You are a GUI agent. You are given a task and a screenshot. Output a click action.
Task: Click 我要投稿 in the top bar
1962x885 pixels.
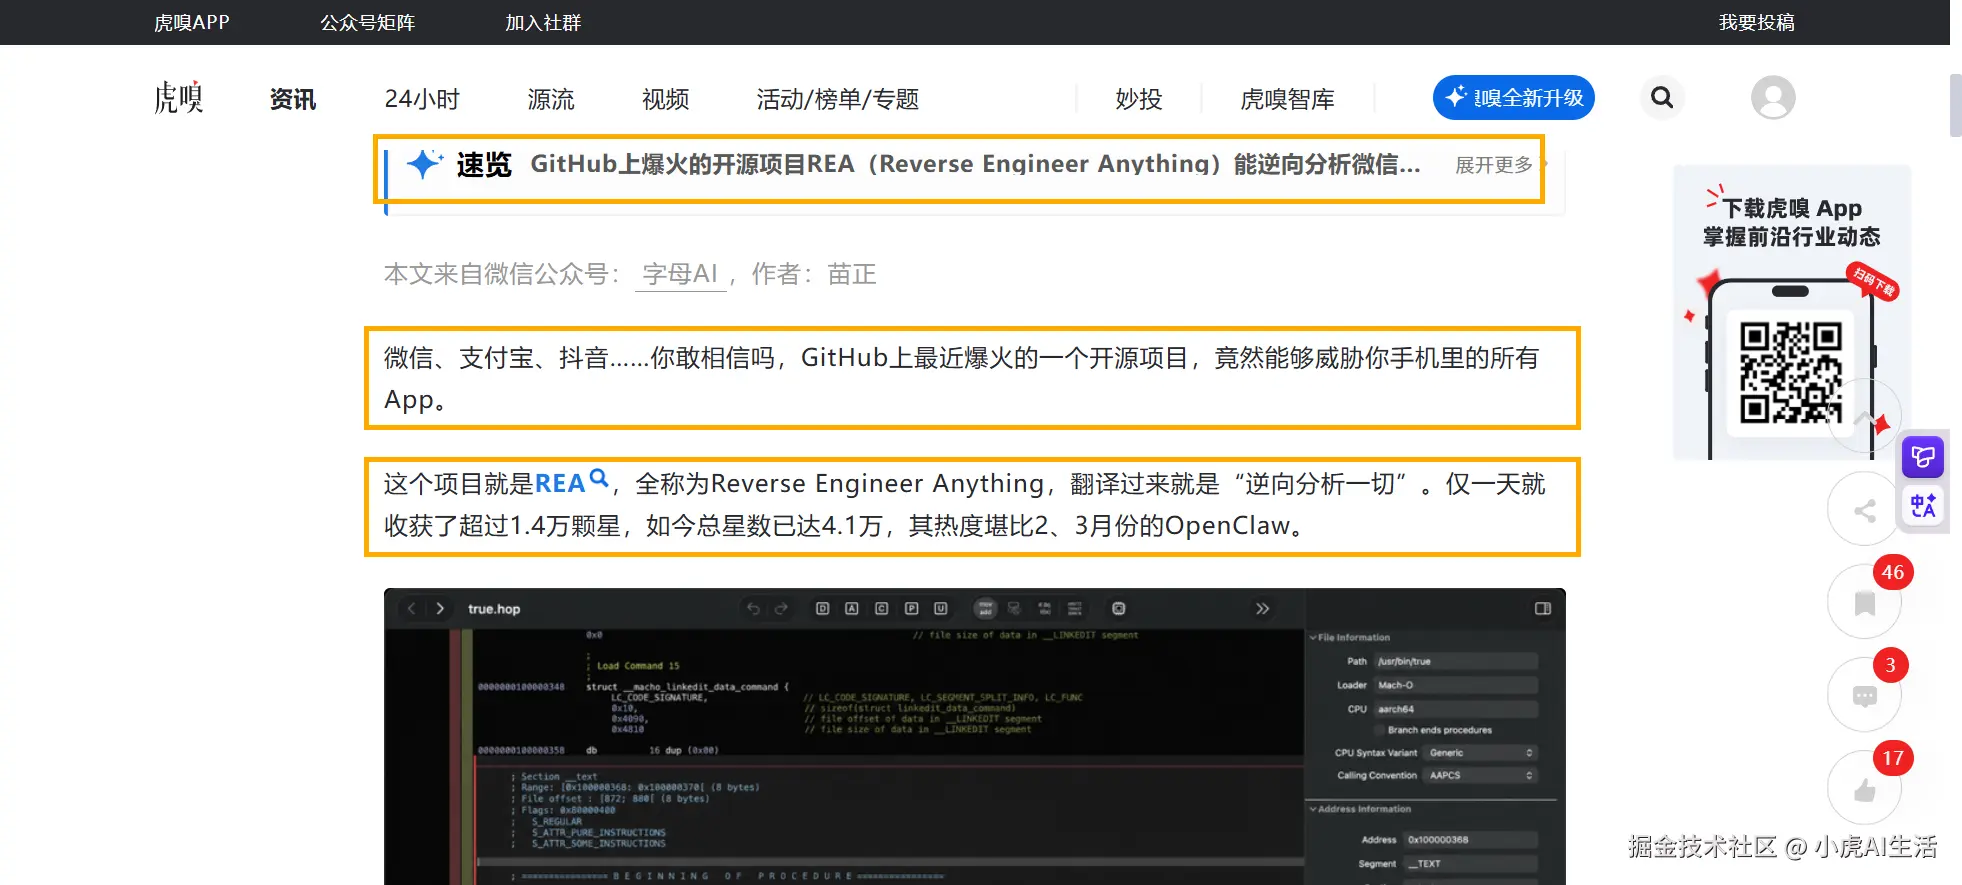pyautogui.click(x=1756, y=22)
